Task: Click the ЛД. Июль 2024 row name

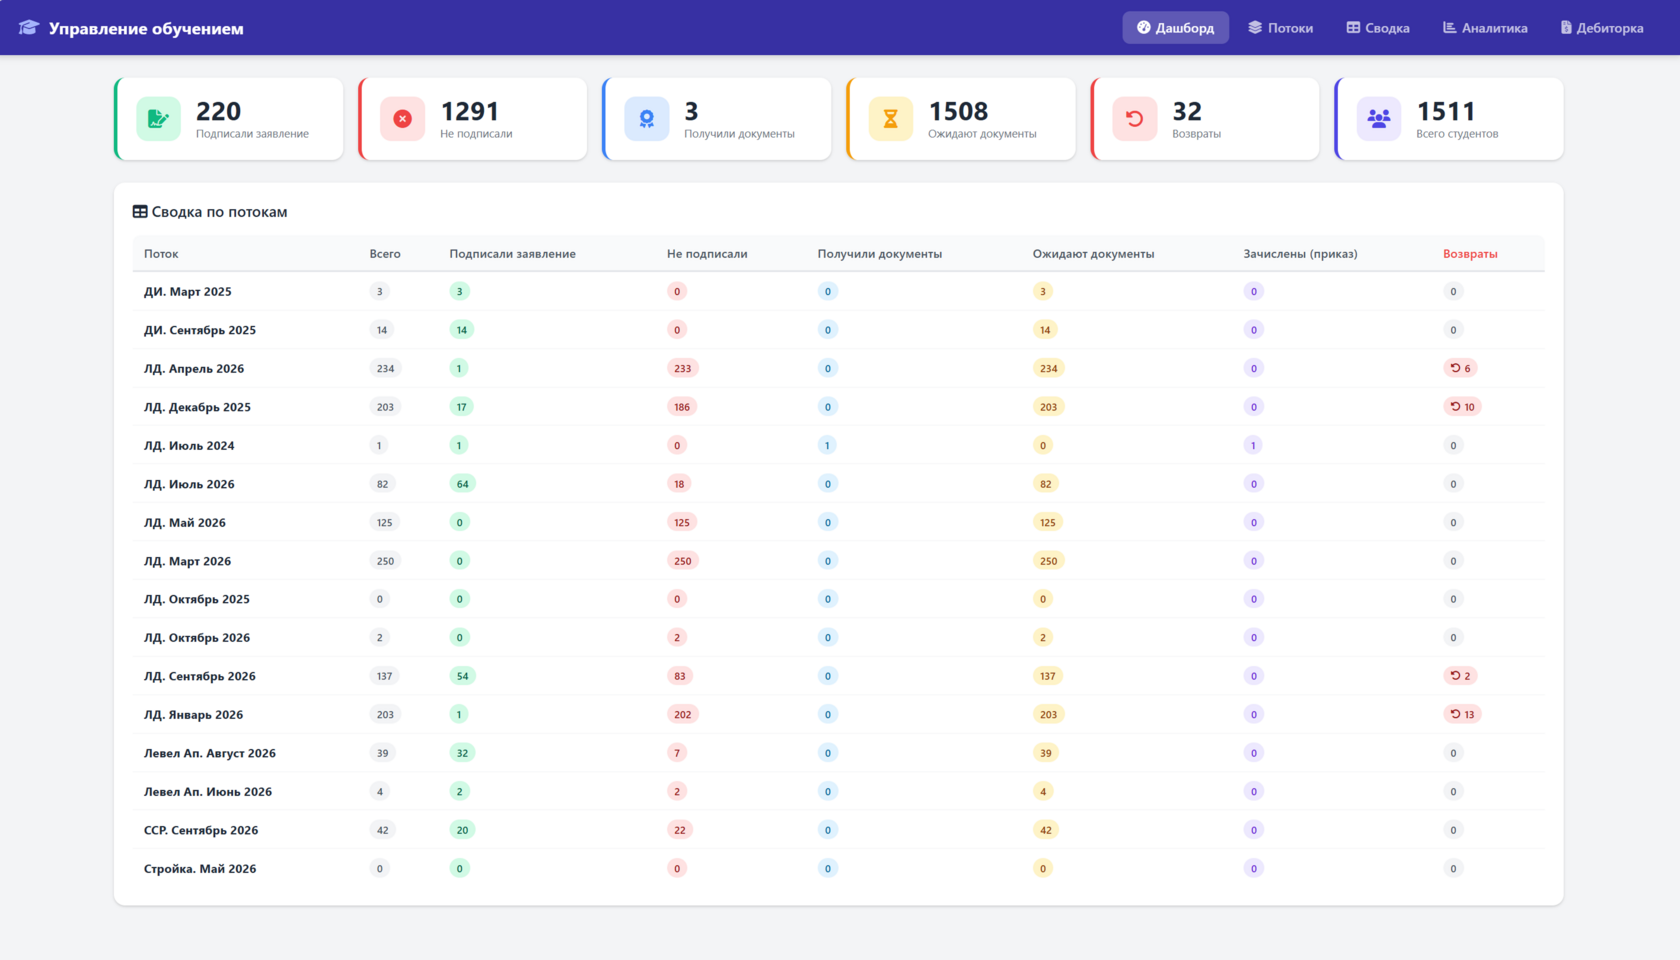Action: click(x=189, y=446)
